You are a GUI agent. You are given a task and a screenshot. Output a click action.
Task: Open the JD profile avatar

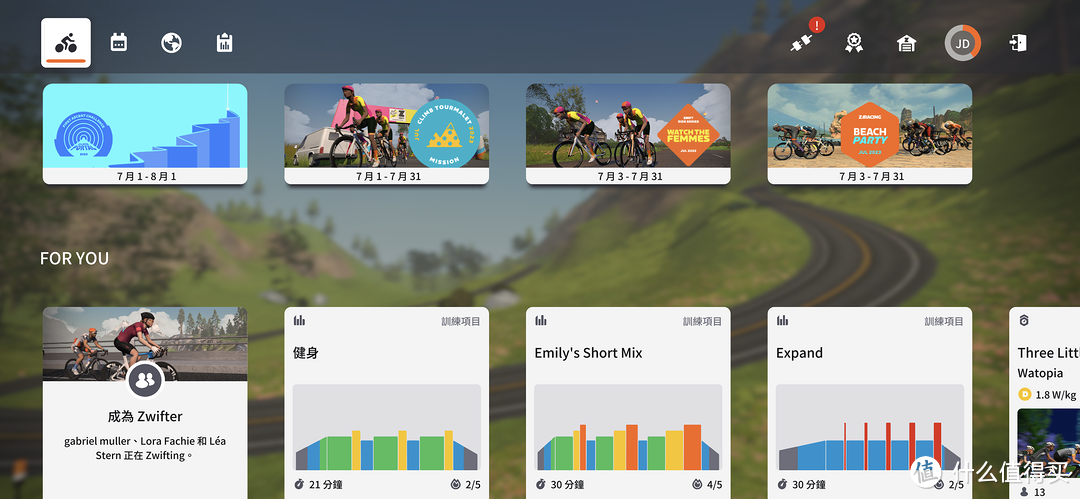pos(962,43)
